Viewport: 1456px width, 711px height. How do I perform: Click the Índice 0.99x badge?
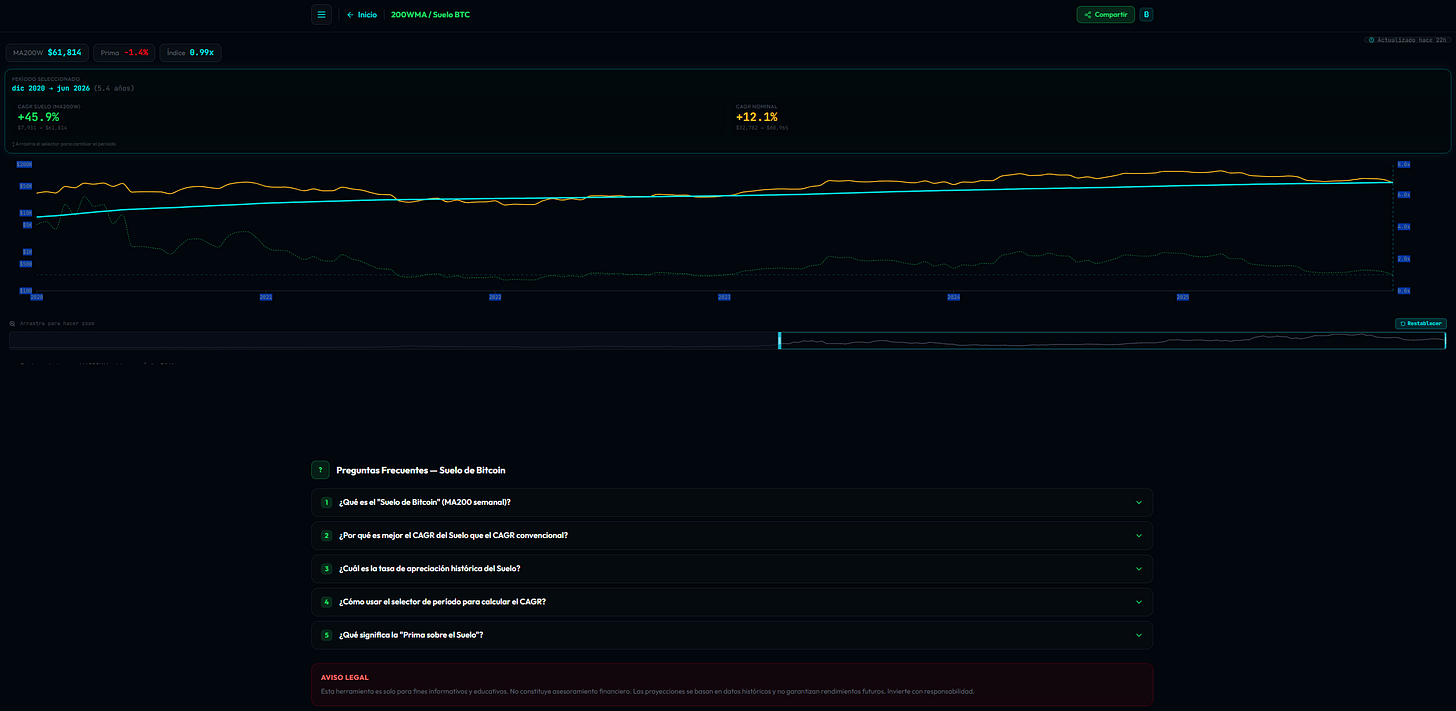coord(190,52)
